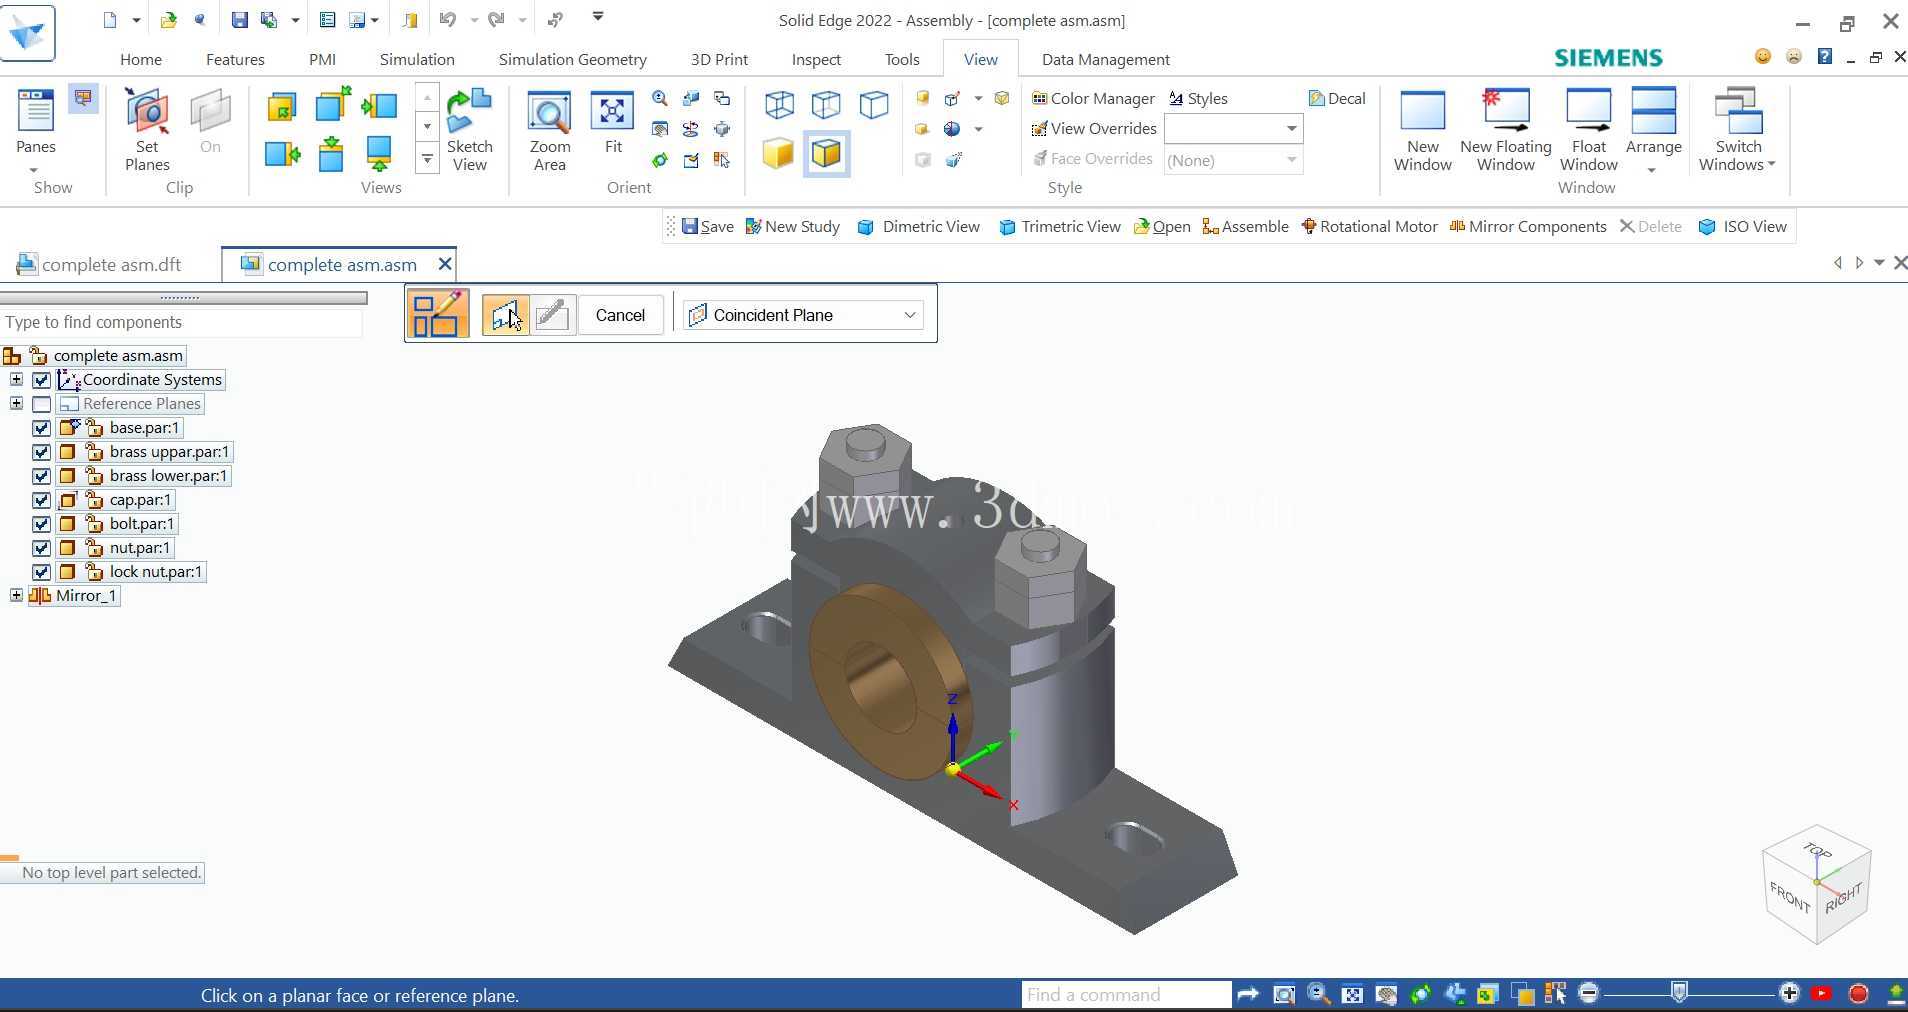This screenshot has height=1012, width=1908.
Task: Switch to the Dimetric View
Action: pos(919,226)
